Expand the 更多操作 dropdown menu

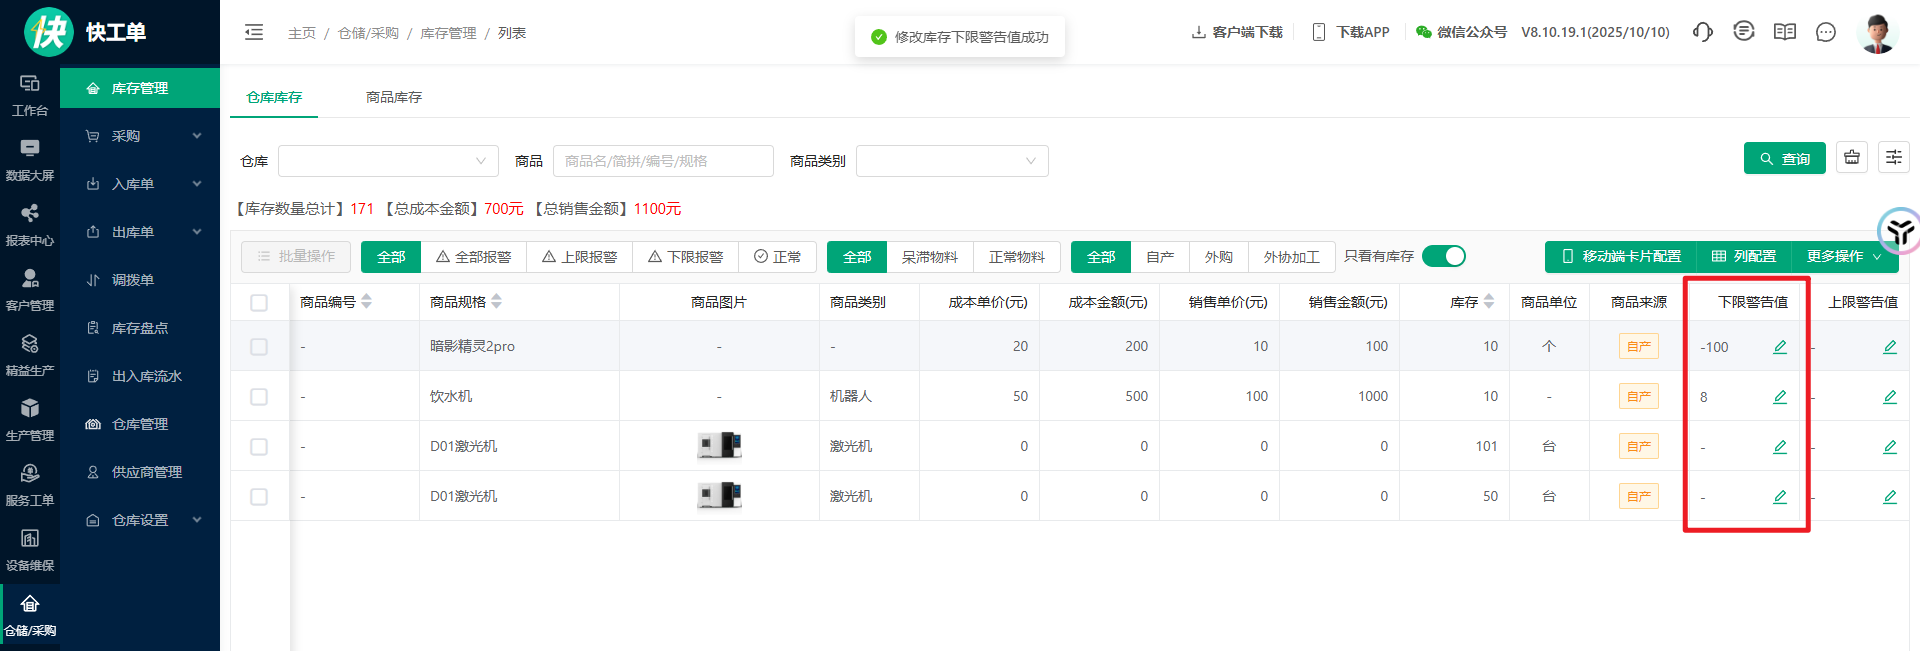point(1843,257)
